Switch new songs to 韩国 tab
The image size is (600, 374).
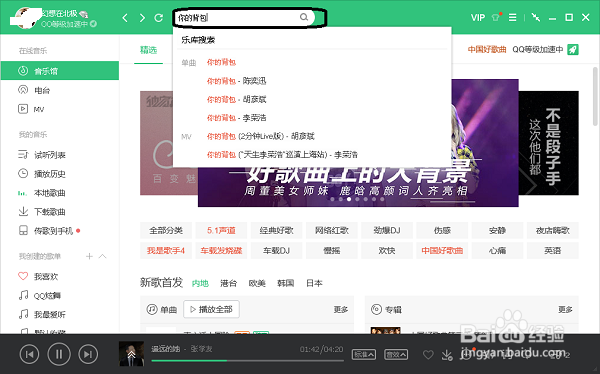285,283
